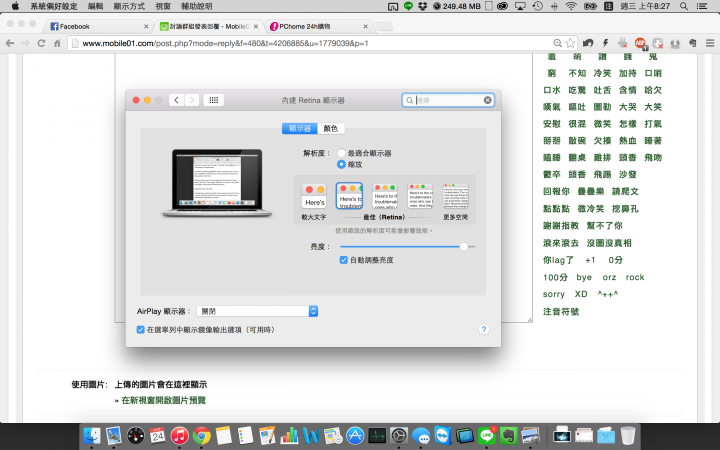Select the 縮放 scaled resolution option
Screen dimensions: 720x450
pos(341,163)
